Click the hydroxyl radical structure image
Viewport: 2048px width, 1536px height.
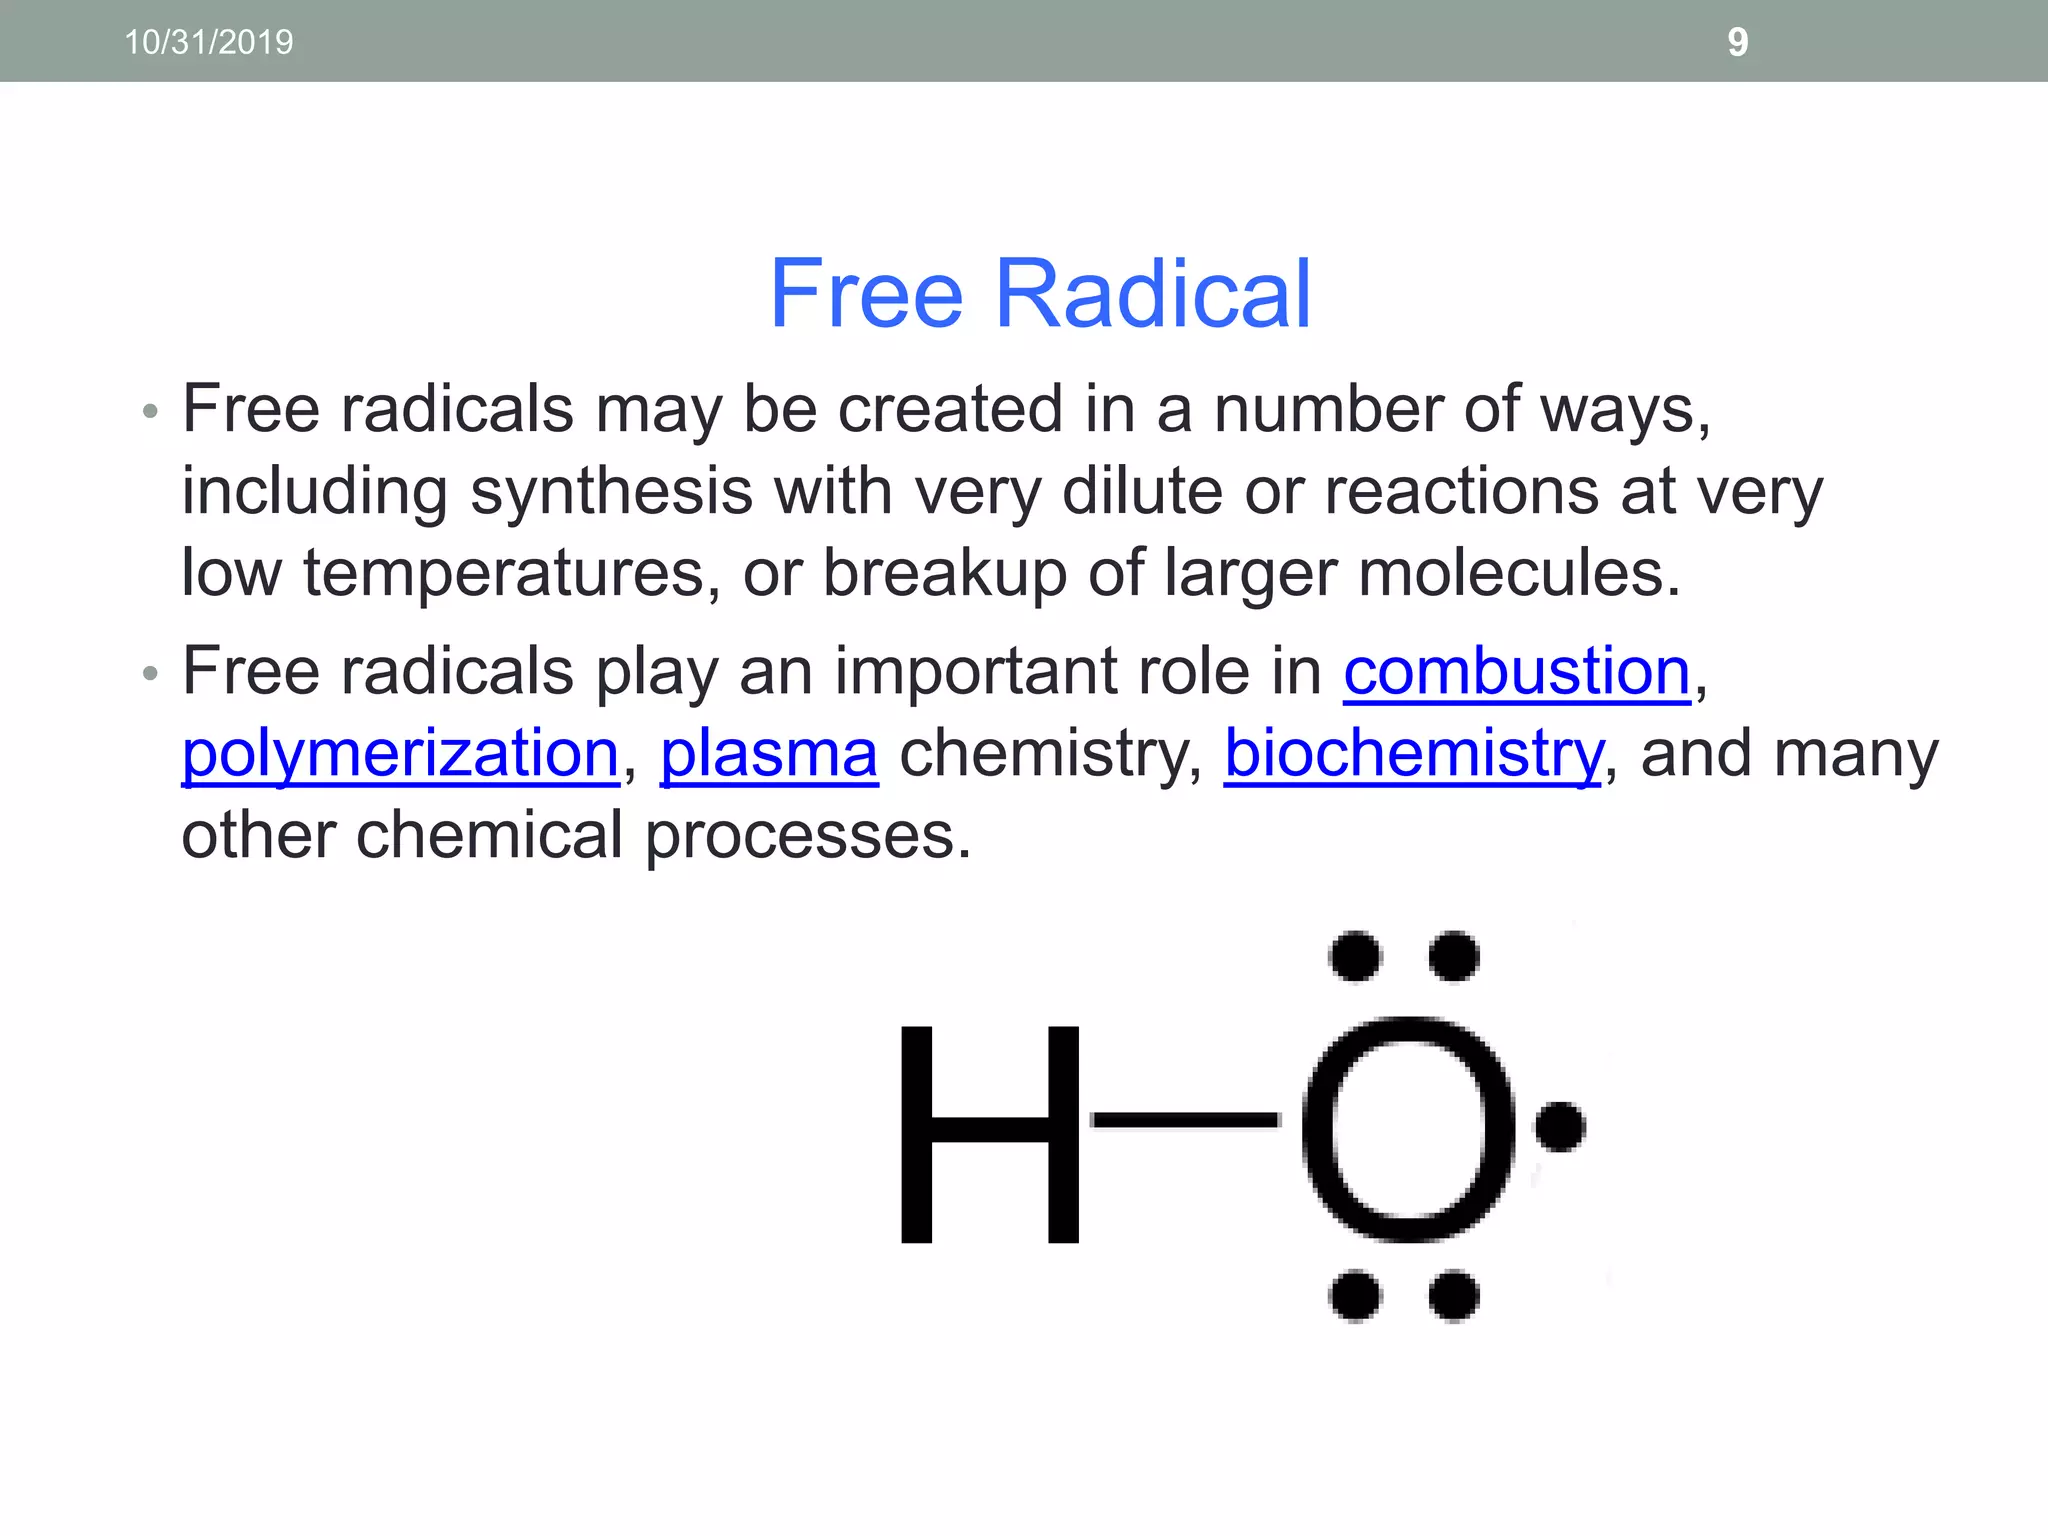[1242, 1125]
